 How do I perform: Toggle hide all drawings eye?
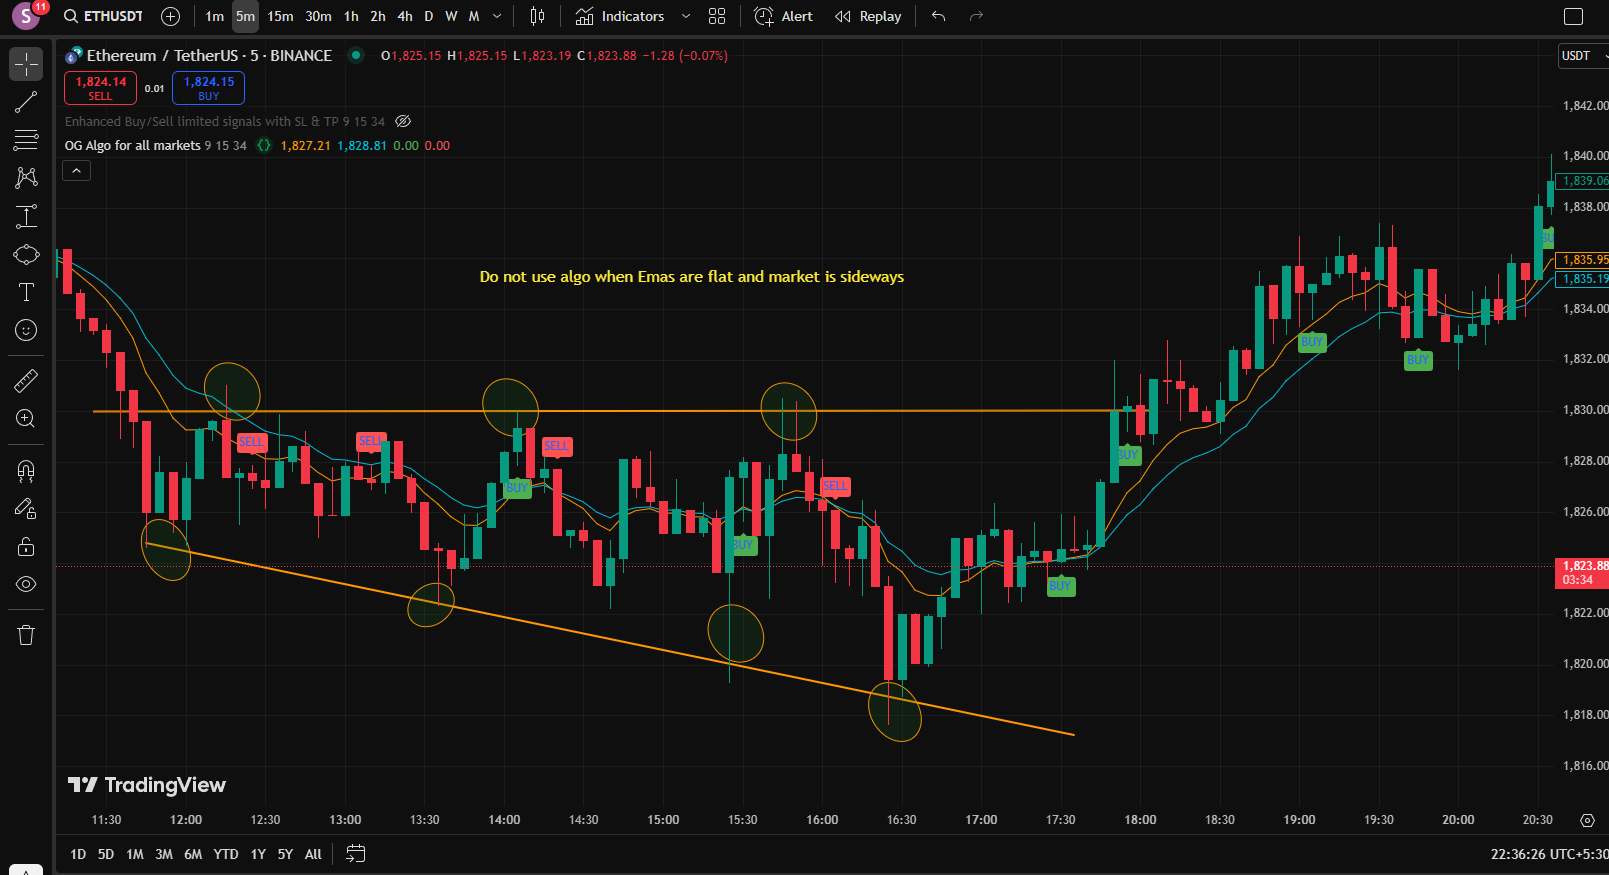(x=26, y=584)
